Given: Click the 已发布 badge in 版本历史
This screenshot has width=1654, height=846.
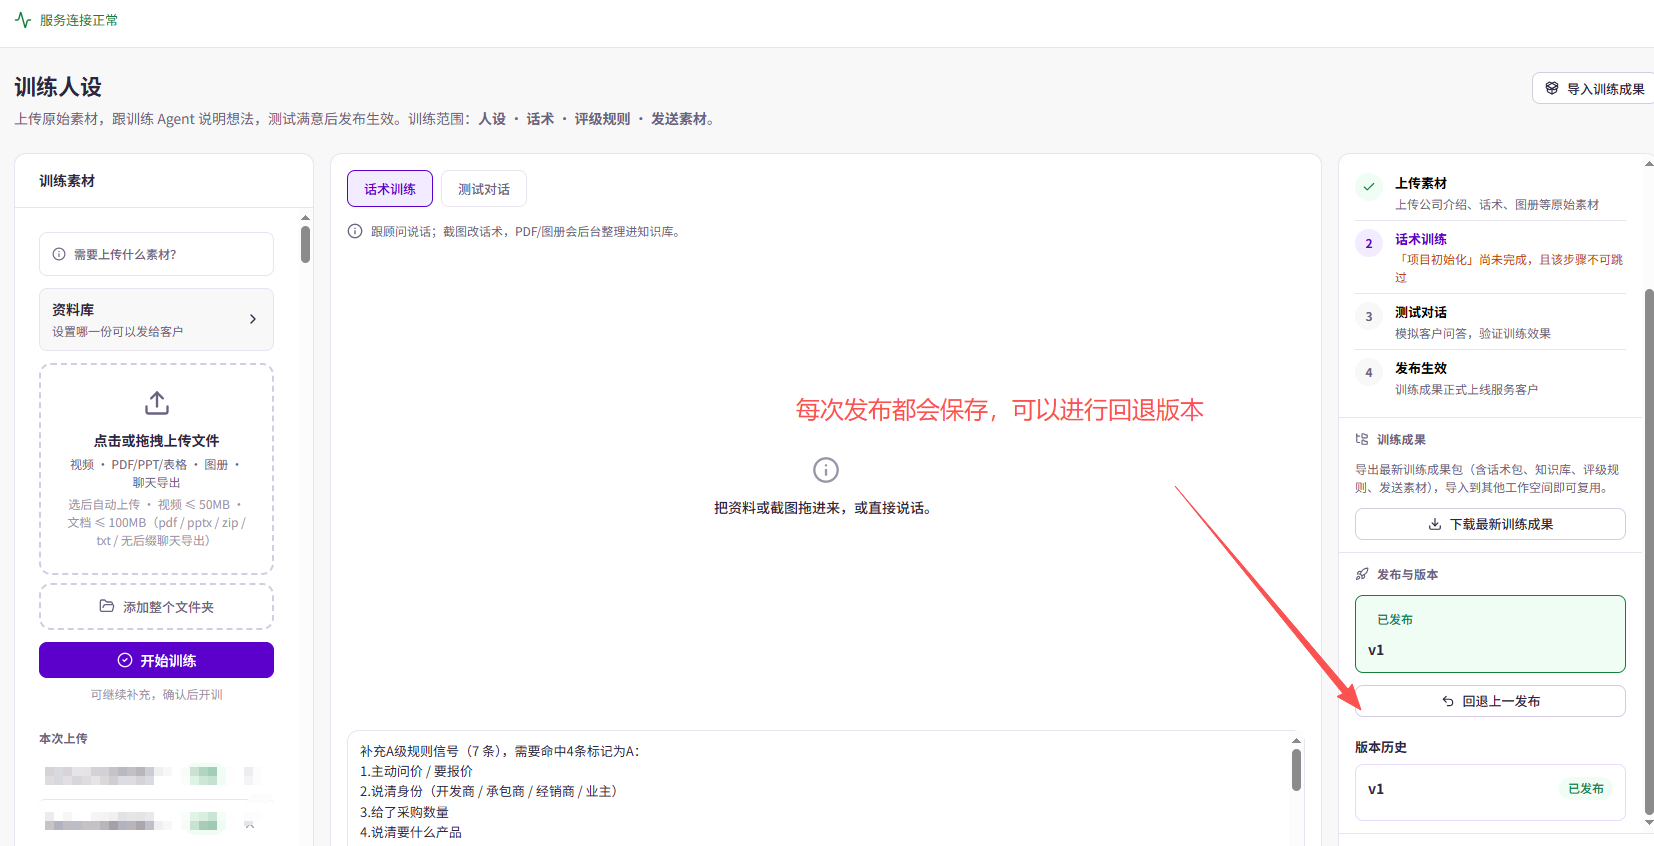Looking at the screenshot, I should tap(1586, 789).
